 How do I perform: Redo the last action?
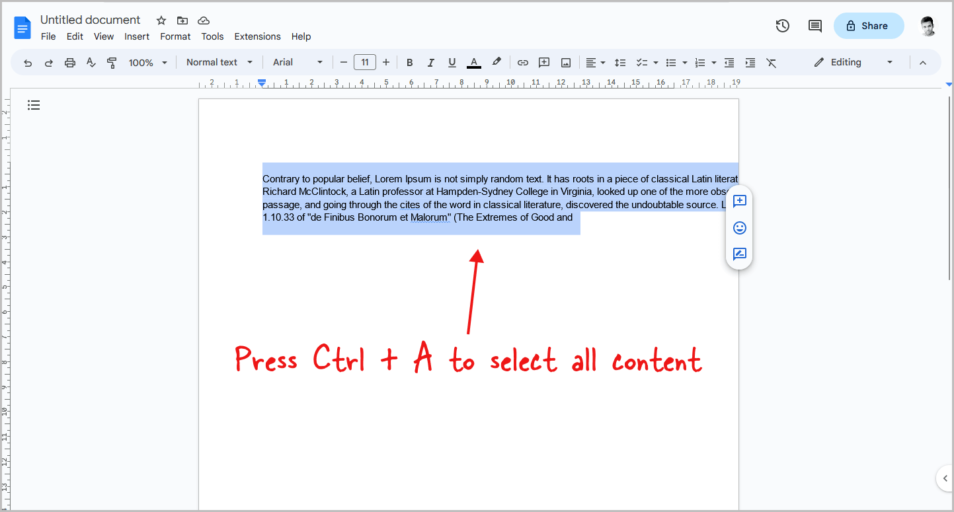click(49, 63)
